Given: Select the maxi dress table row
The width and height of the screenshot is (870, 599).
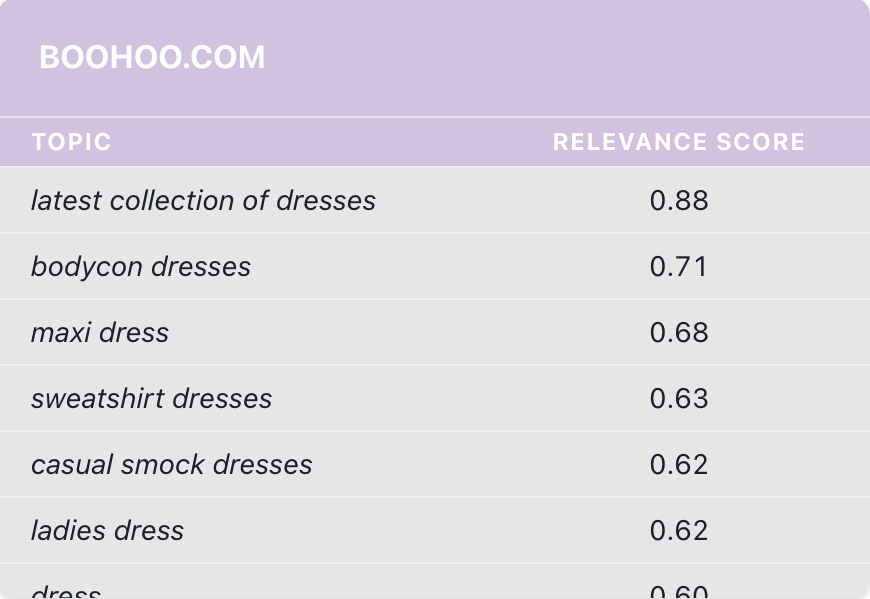Looking at the screenshot, I should (x=435, y=332).
